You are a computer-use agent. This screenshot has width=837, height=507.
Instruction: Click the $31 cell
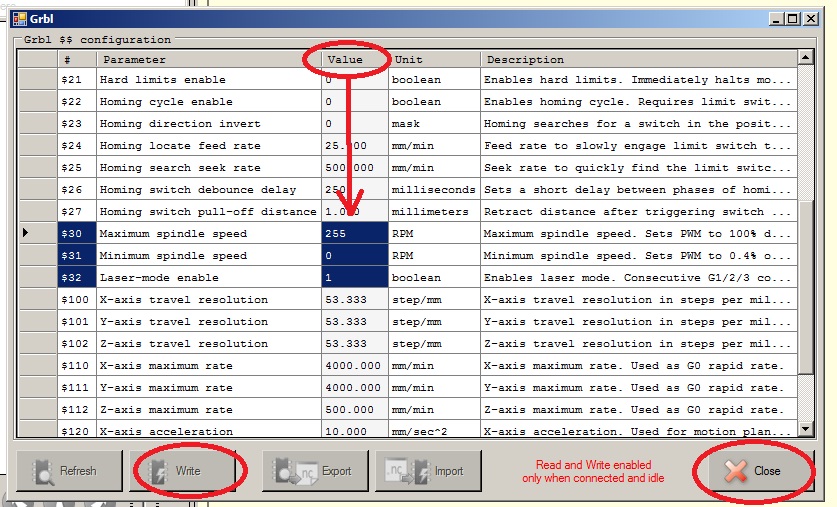click(x=77, y=256)
